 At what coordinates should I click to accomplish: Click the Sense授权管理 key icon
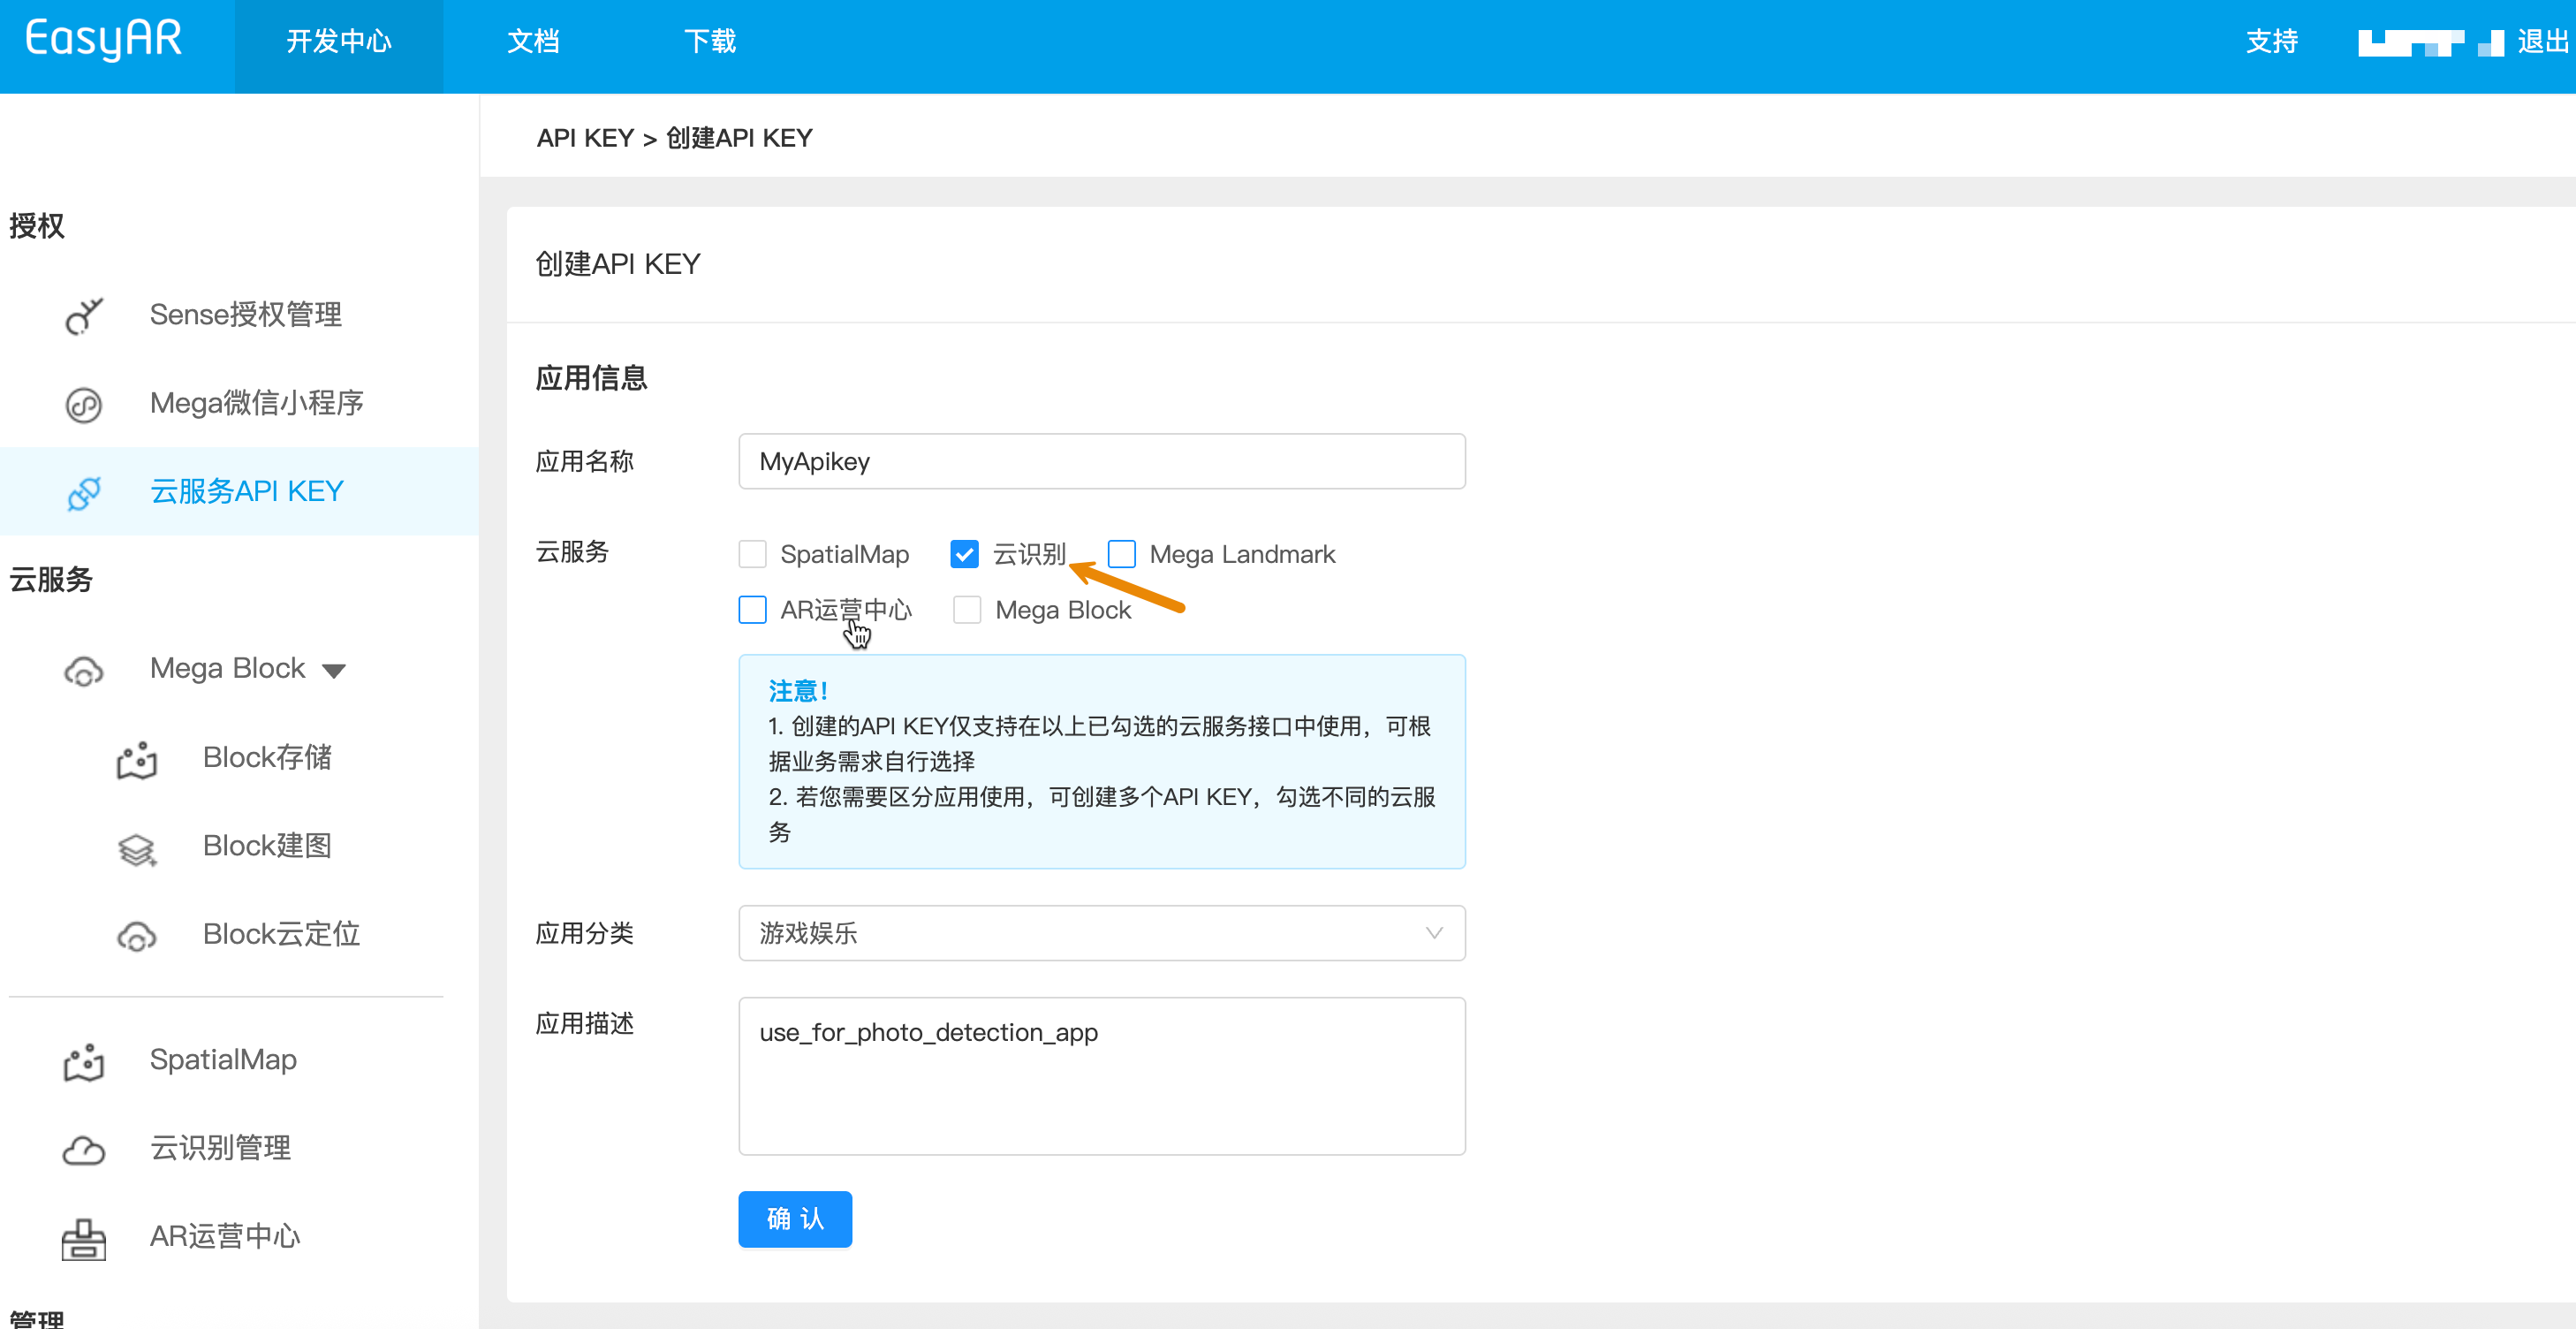point(84,315)
